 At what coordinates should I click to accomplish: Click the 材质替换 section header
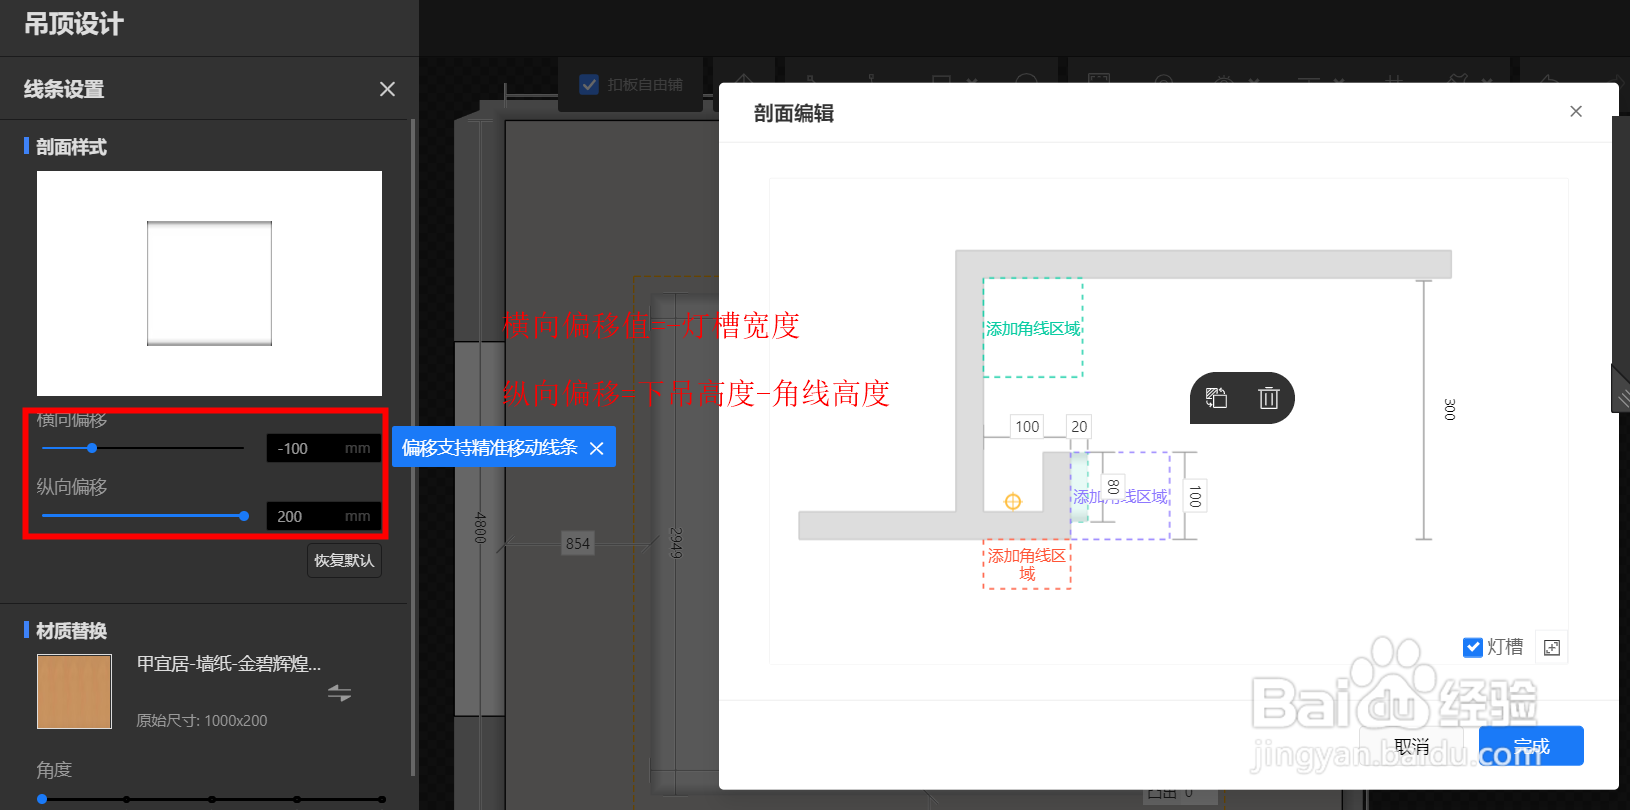(x=71, y=631)
